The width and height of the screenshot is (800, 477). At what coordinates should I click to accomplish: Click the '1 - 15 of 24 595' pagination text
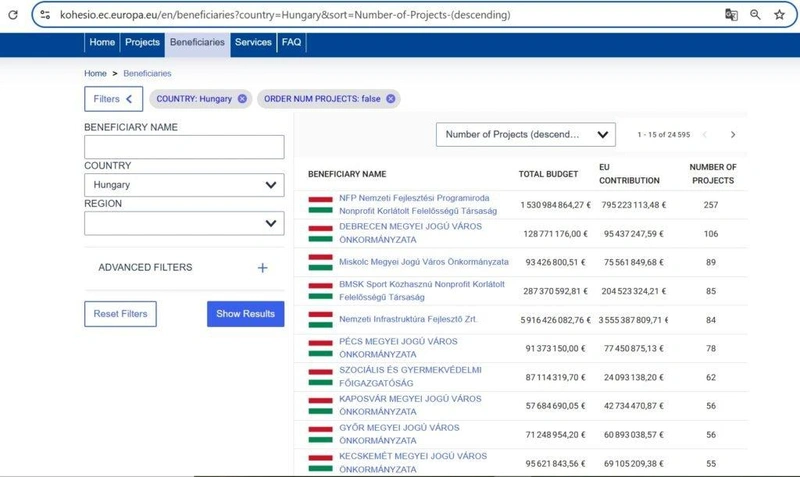(x=663, y=135)
